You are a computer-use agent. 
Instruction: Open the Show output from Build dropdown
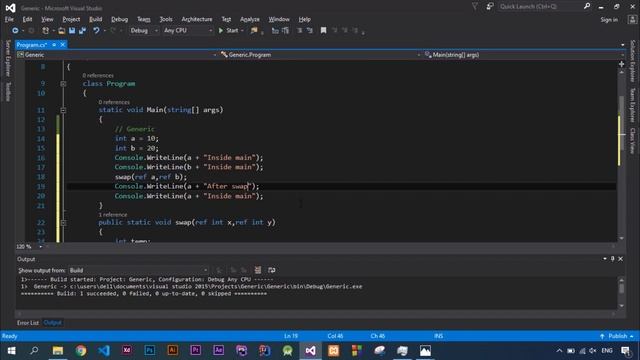click(x=138, y=270)
